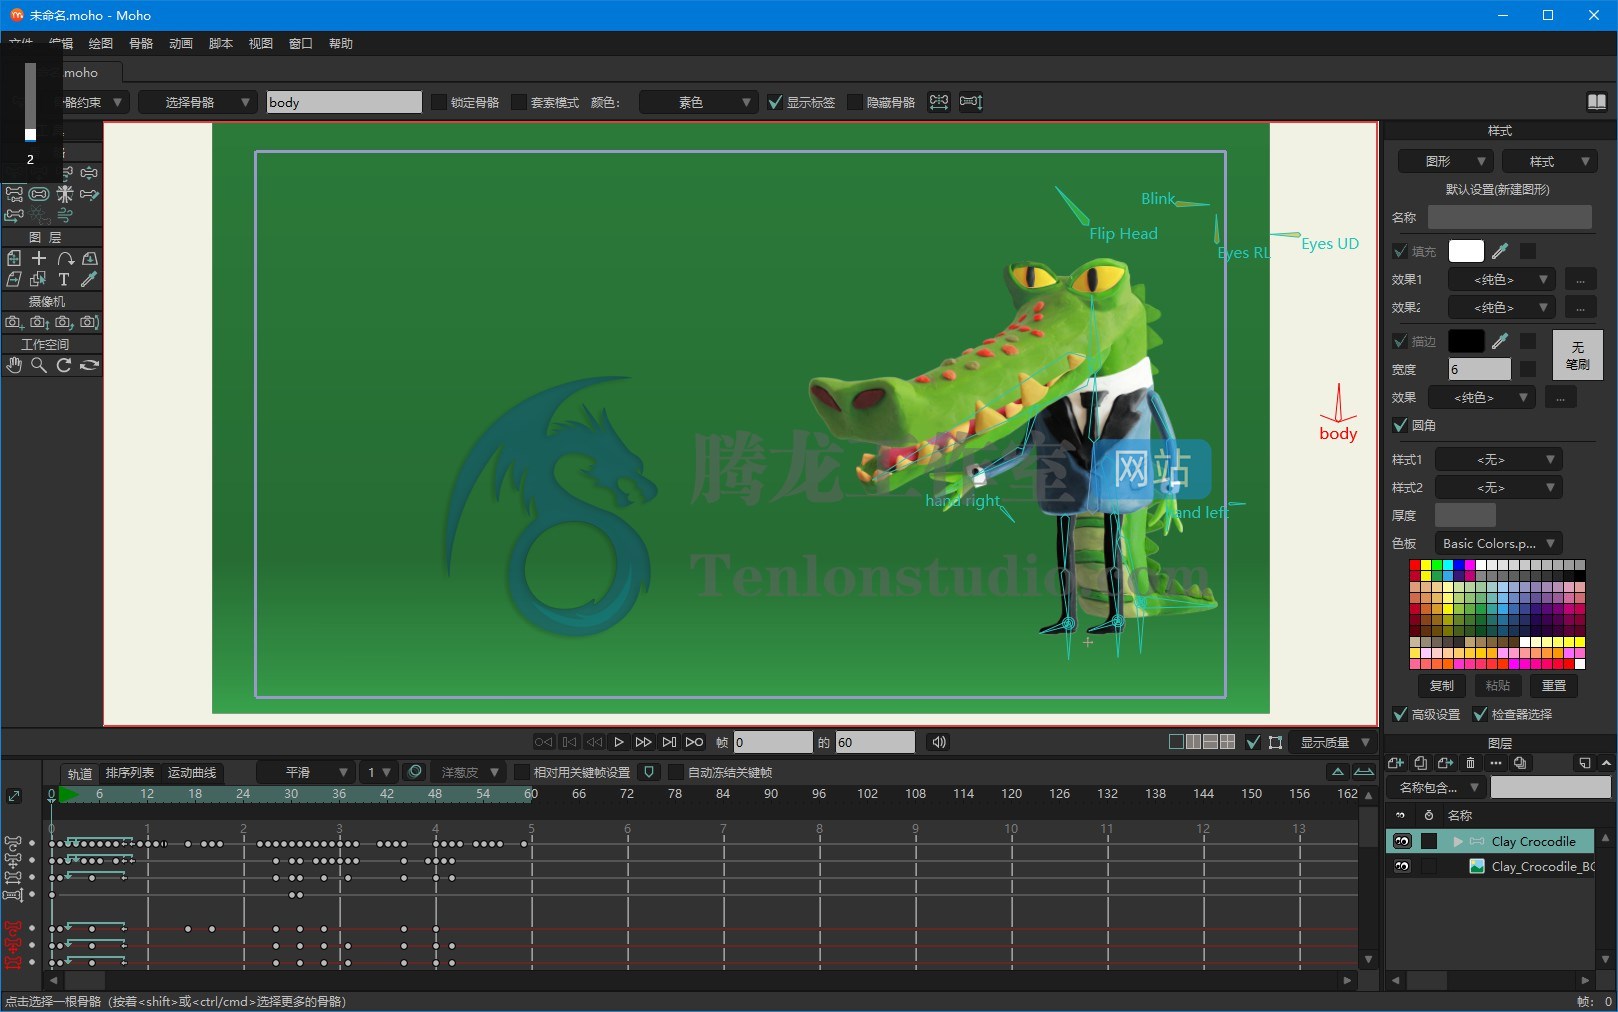The width and height of the screenshot is (1618, 1012).
Task: Pick fill color with the fill eyedropper
Action: [1500, 251]
